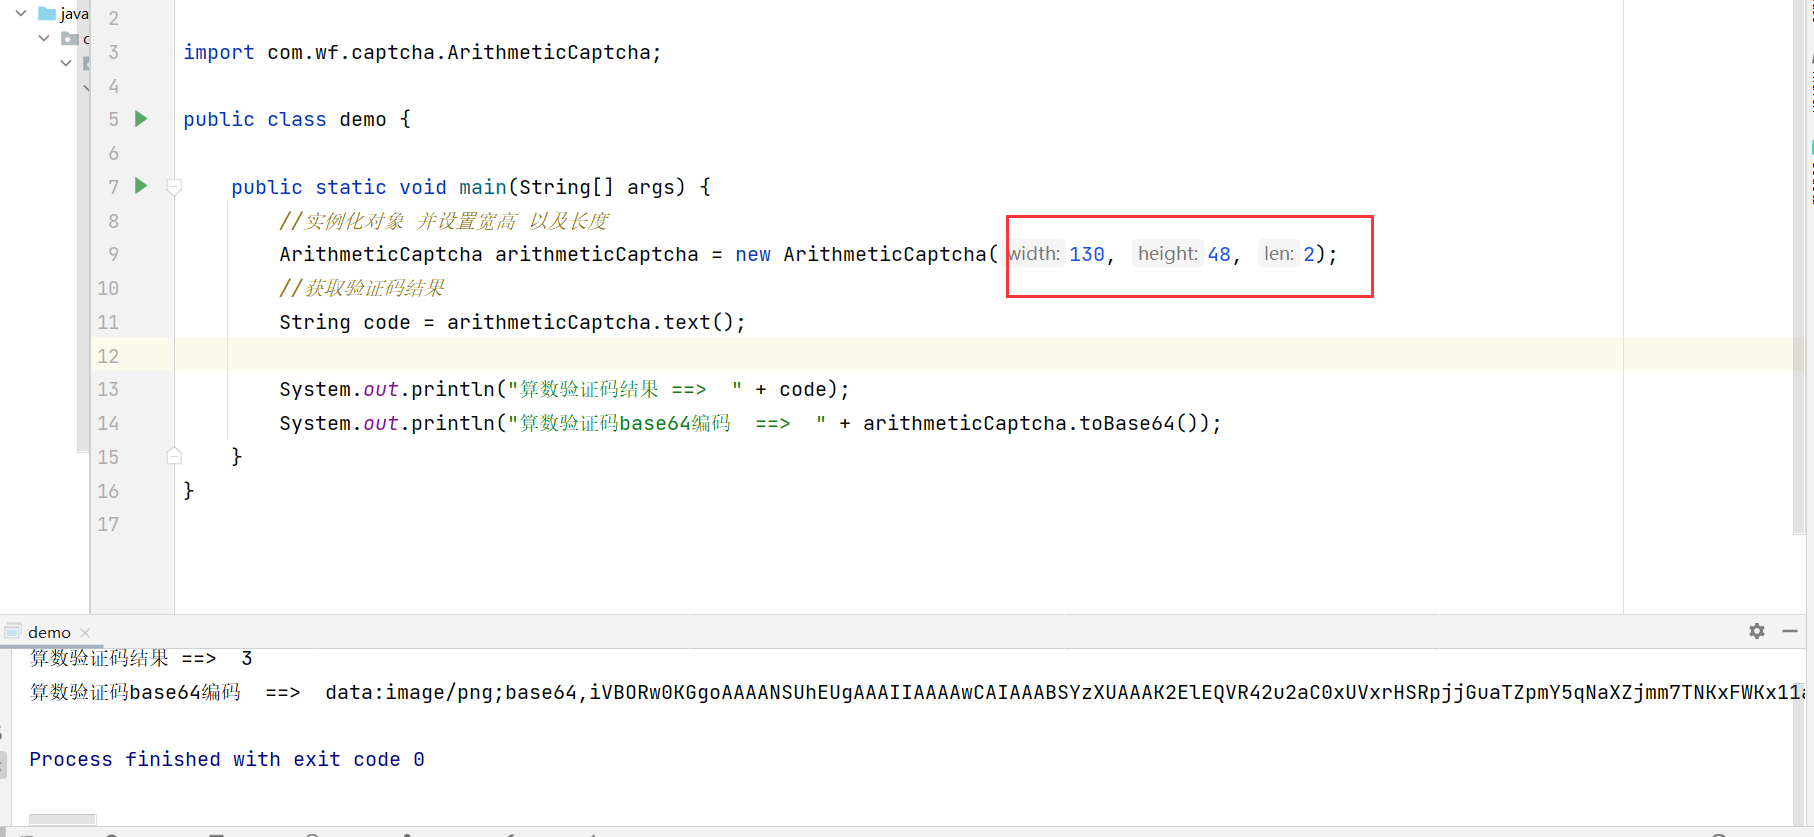Run the demo class from line 5 gutter
The height and width of the screenshot is (837, 1814).
[141, 119]
